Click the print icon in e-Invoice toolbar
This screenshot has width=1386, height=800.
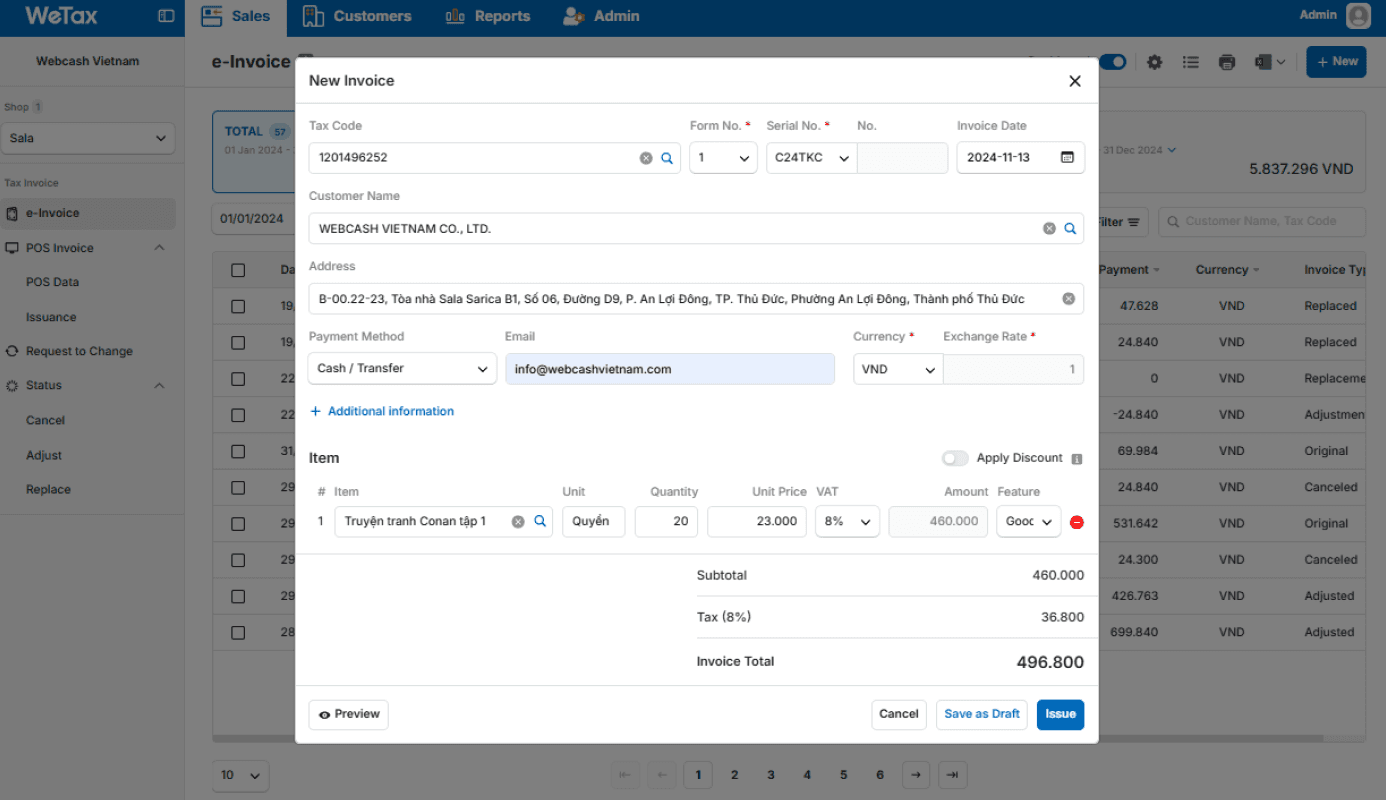(x=1227, y=62)
